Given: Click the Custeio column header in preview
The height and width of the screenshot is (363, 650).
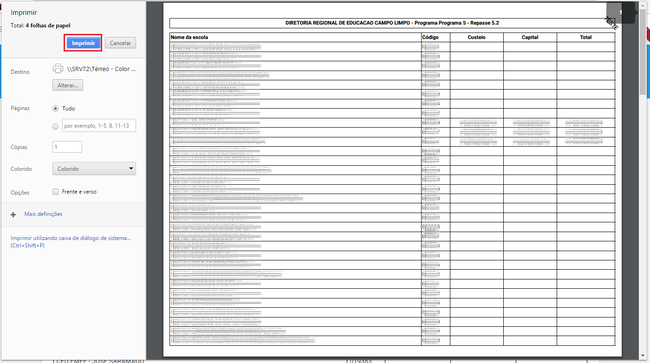Looking at the screenshot, I should [477, 37].
